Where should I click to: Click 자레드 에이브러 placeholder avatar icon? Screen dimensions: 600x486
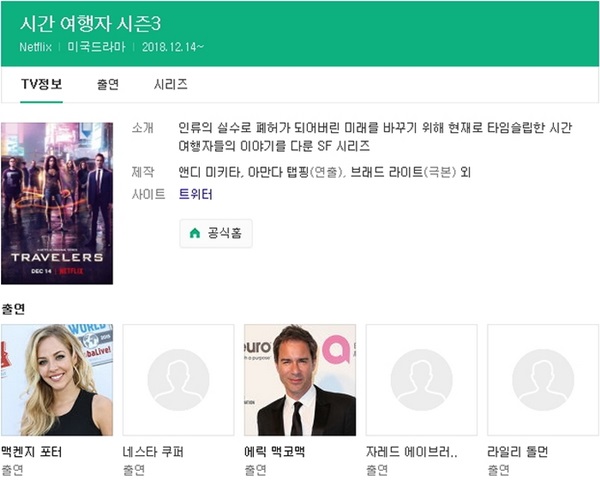coord(421,380)
